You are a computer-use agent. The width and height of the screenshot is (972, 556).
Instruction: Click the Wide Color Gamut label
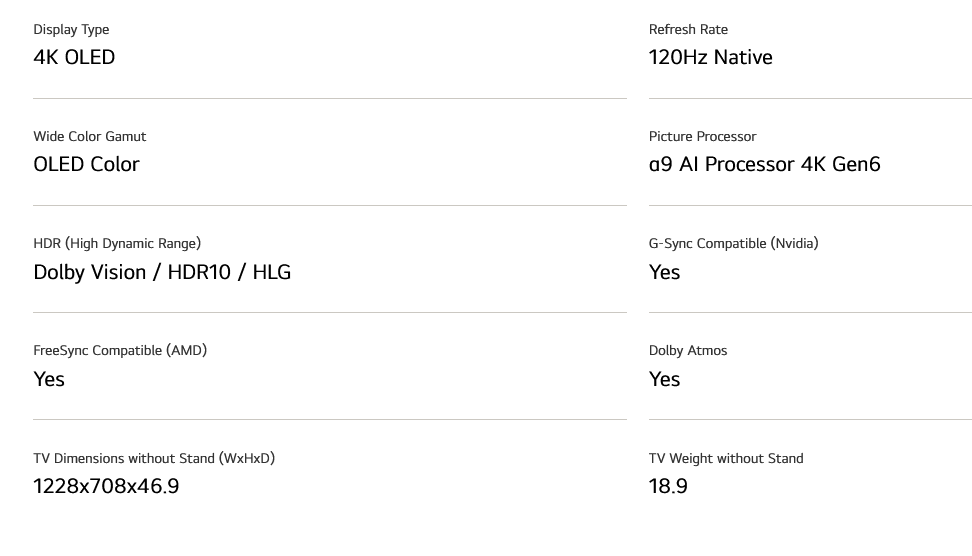pos(90,136)
